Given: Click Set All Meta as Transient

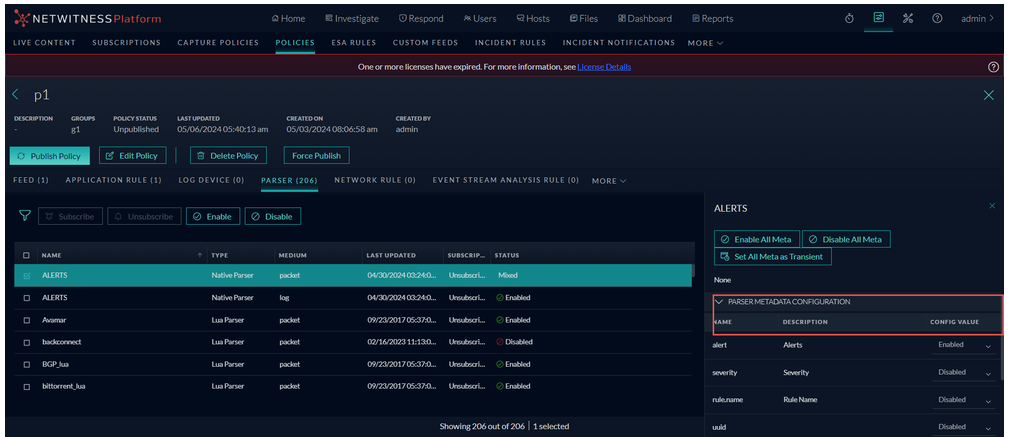Looking at the screenshot, I should [772, 257].
